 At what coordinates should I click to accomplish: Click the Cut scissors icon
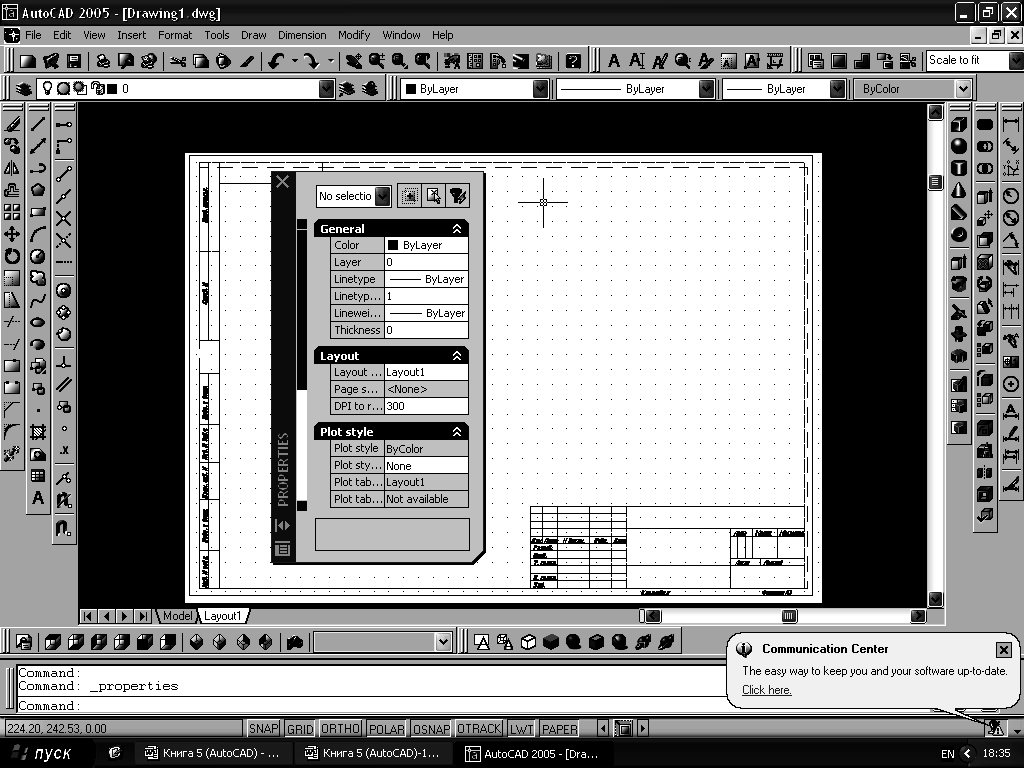[178, 61]
